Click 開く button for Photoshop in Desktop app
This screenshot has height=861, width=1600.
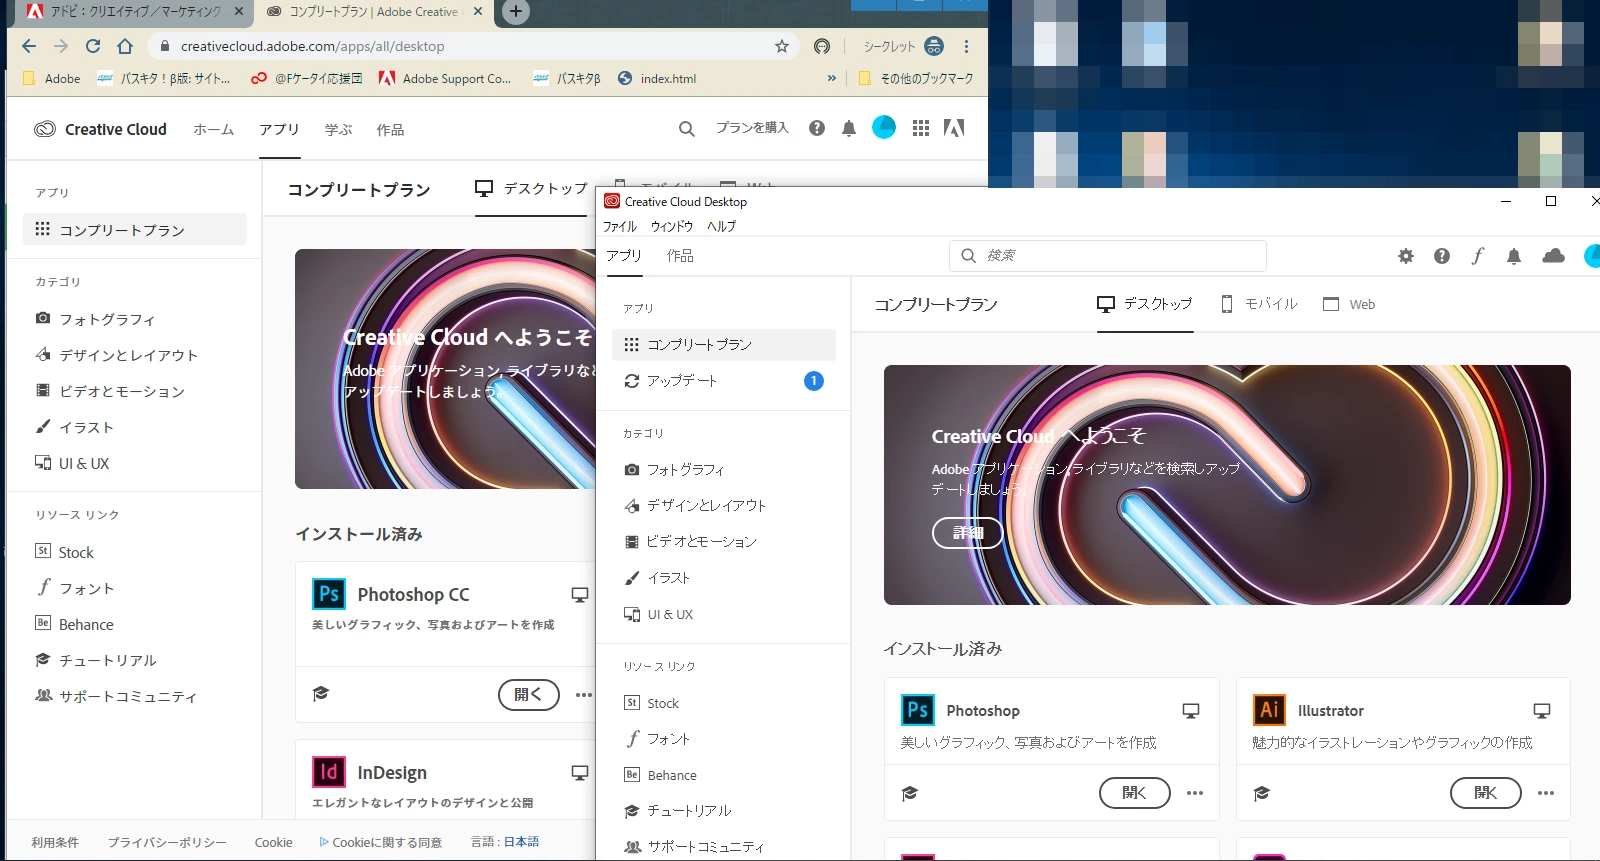pos(1134,793)
